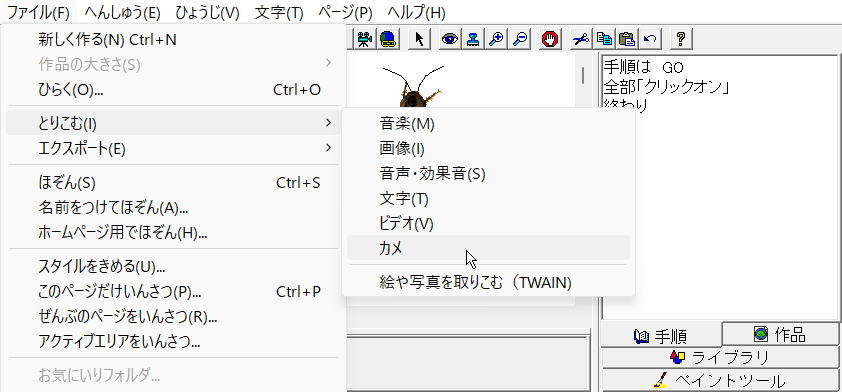Click the yellow question mark help icon
The image size is (842, 392).
click(681, 39)
